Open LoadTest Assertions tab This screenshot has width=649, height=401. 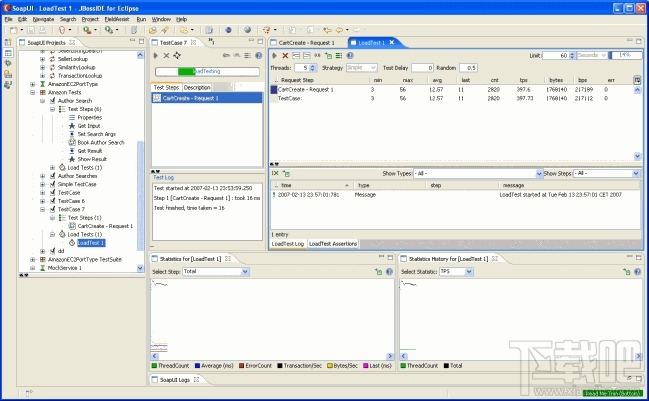(333, 244)
